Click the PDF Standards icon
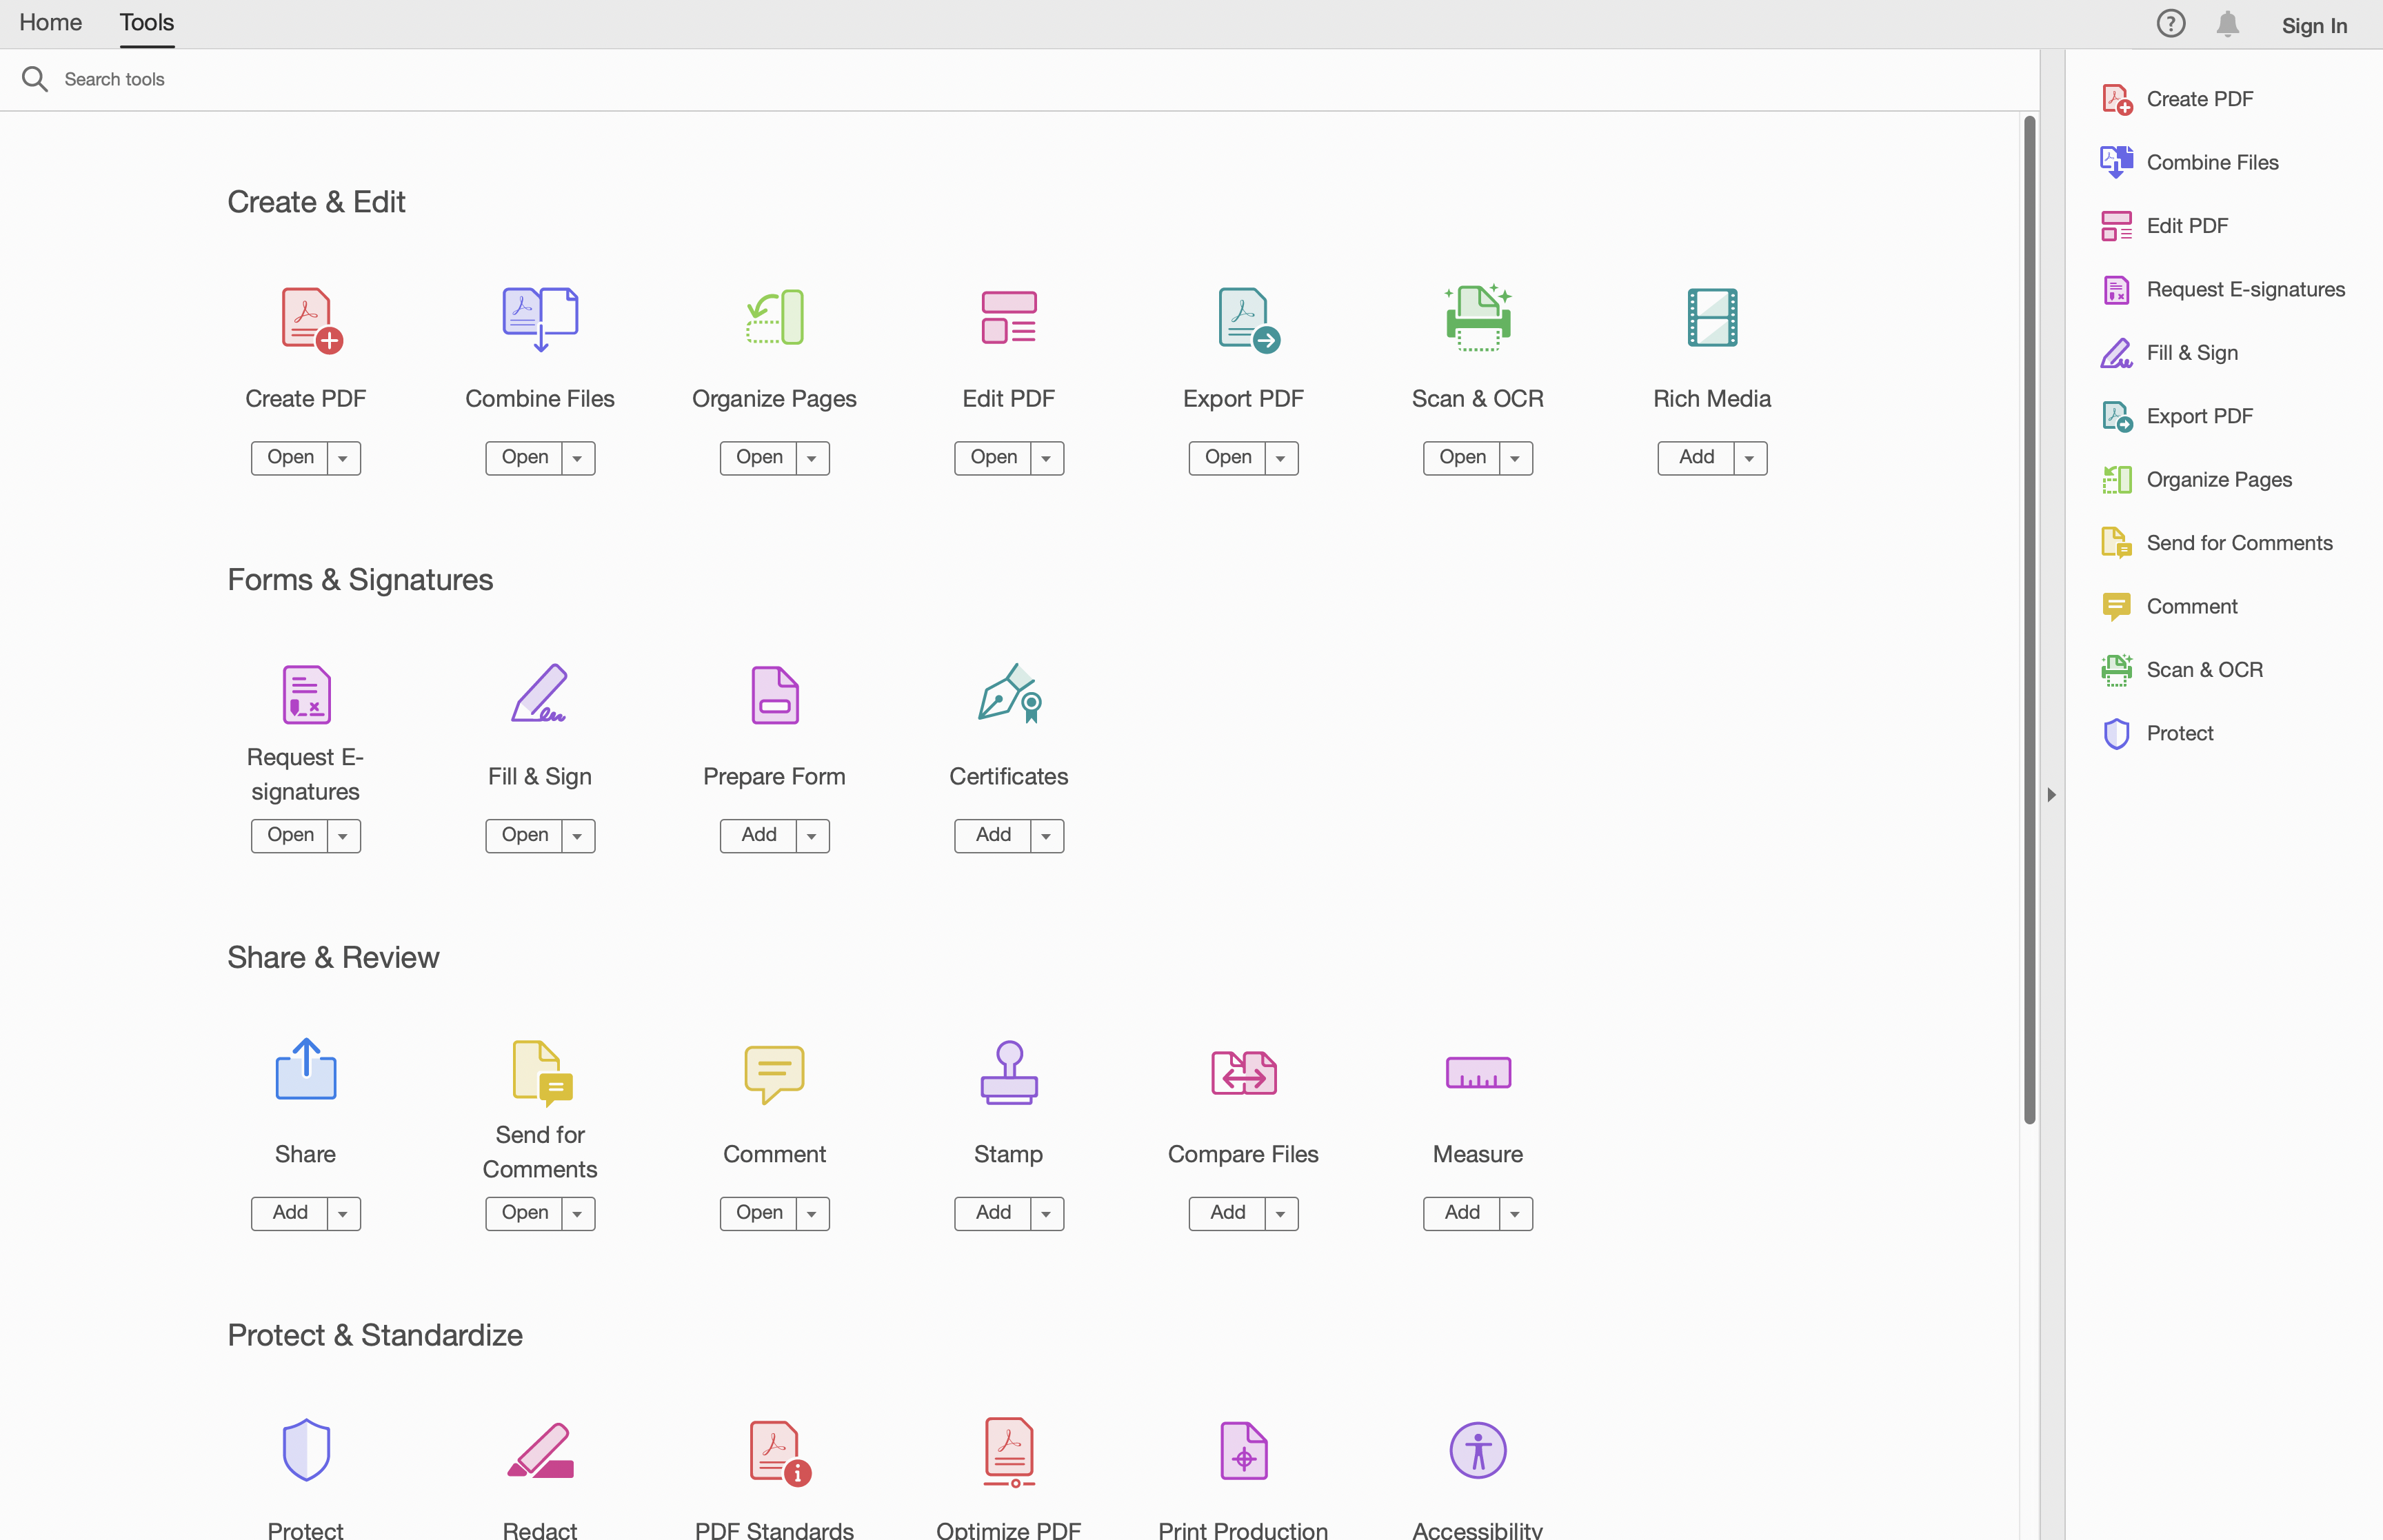 click(781, 1453)
